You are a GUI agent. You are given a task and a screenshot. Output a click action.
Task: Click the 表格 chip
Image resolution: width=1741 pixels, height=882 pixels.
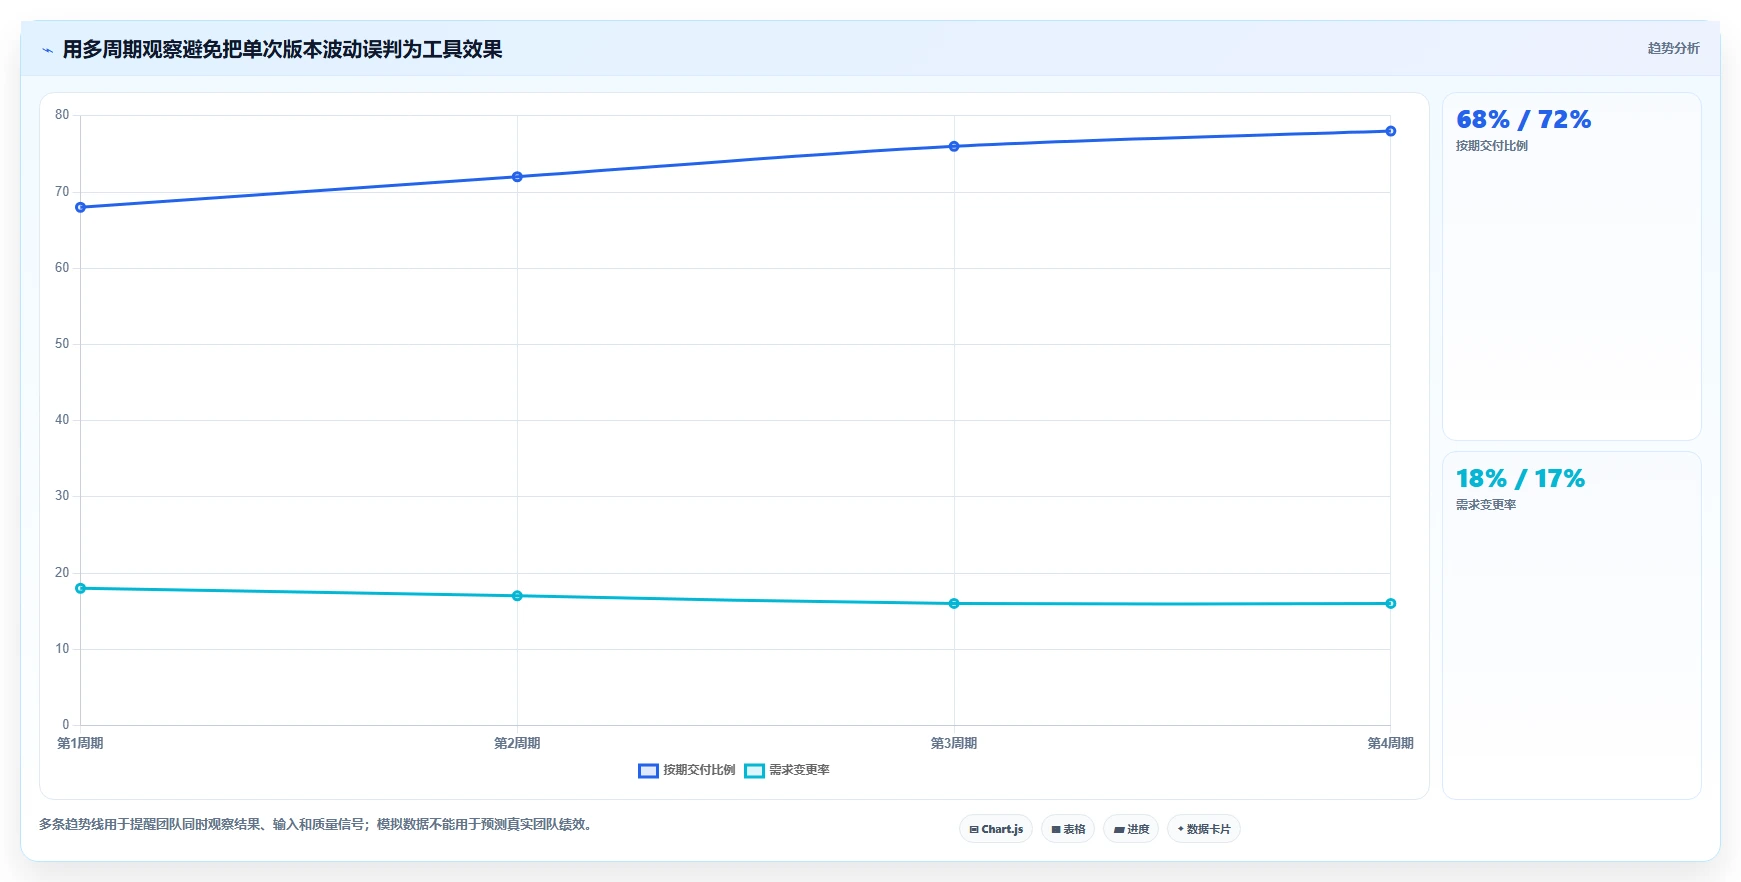(x=1068, y=829)
